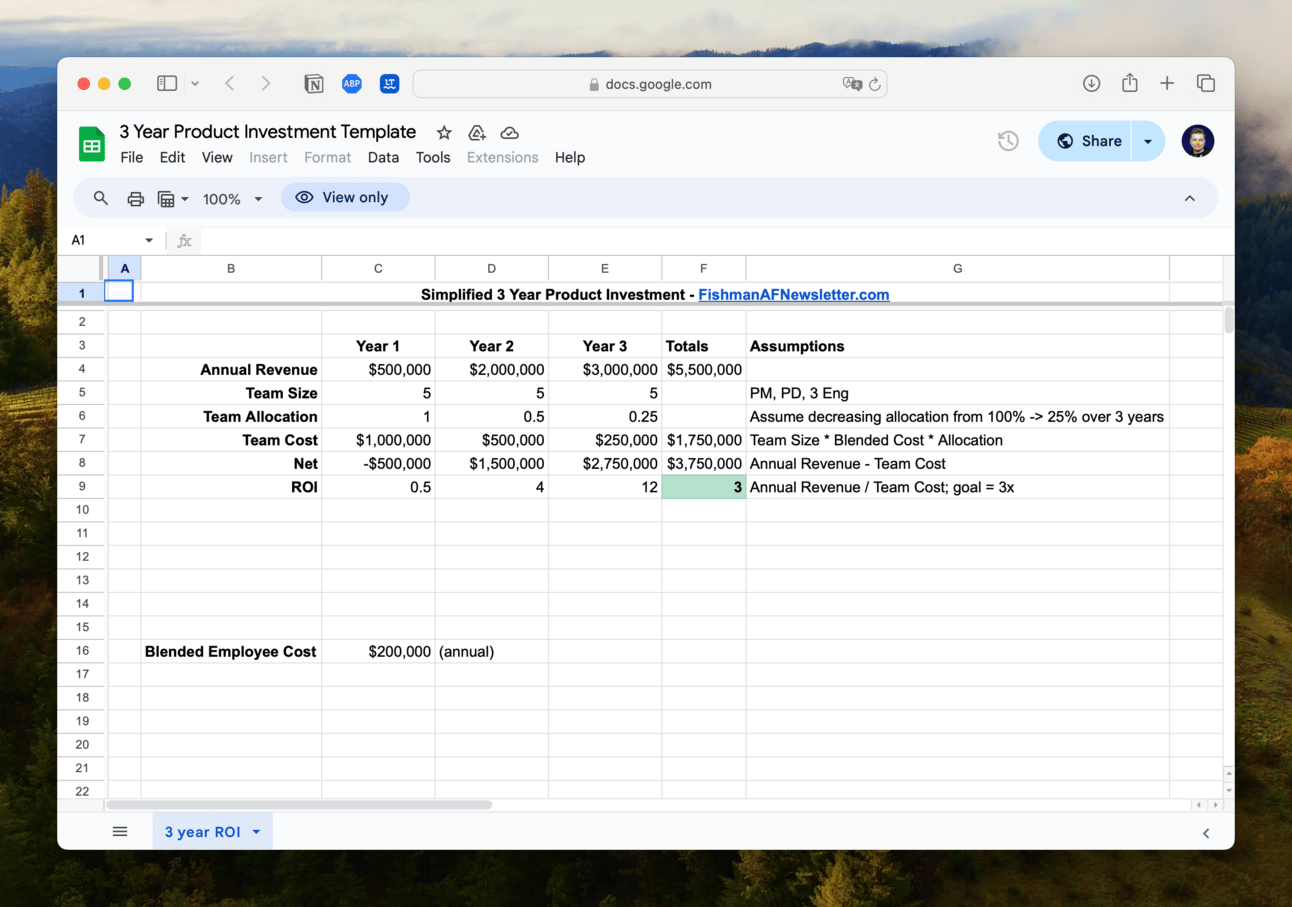The height and width of the screenshot is (907, 1292).
Task: Select column C header
Action: click(378, 268)
